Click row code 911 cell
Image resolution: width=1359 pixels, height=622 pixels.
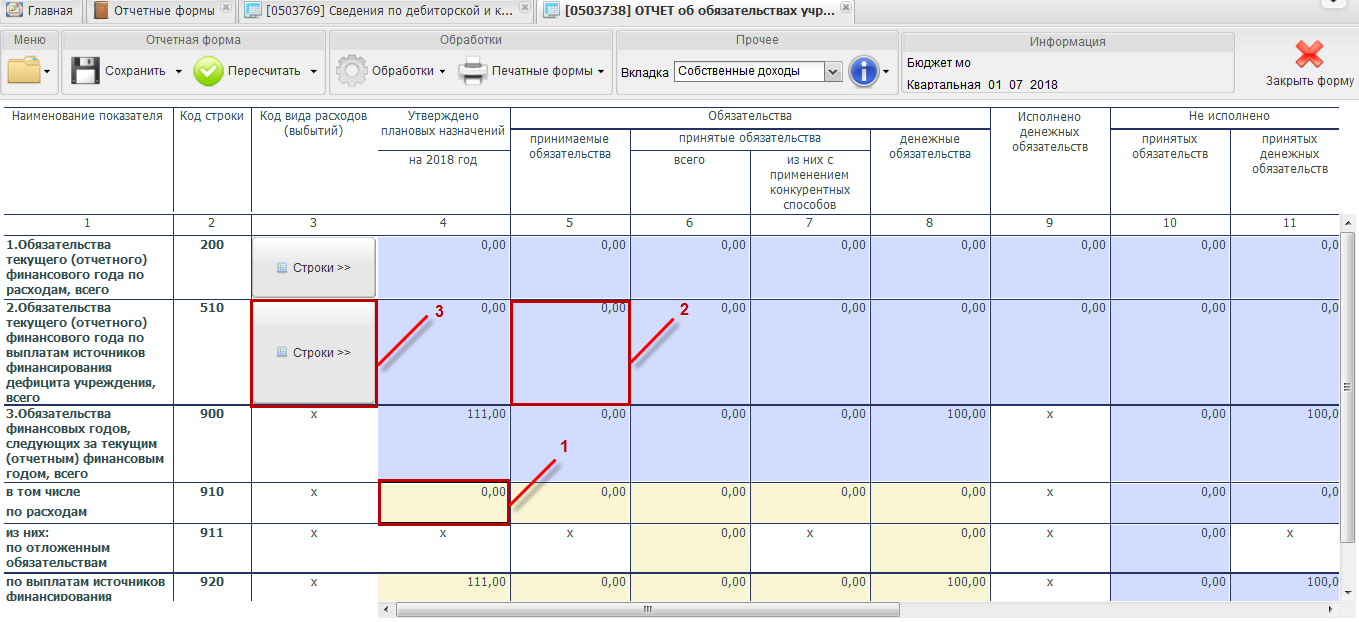212,548
